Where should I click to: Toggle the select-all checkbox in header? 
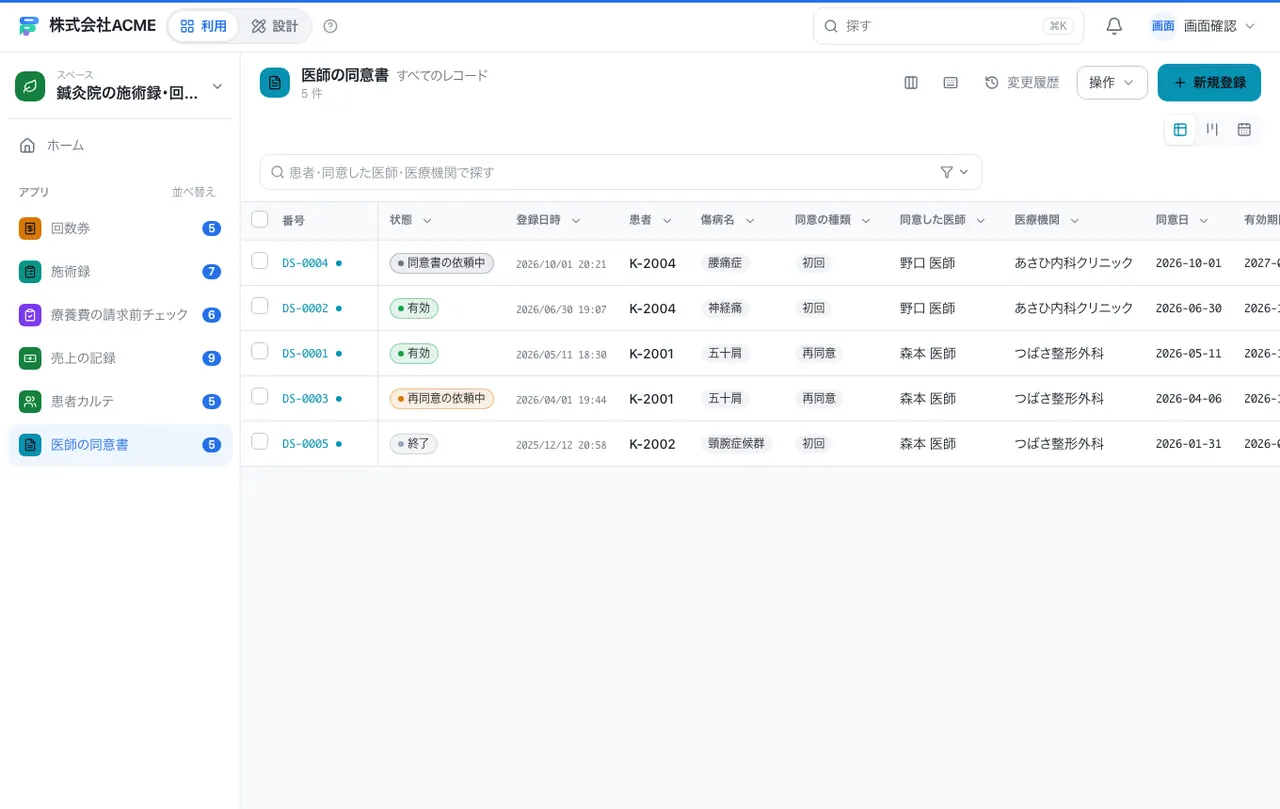[x=260, y=219]
